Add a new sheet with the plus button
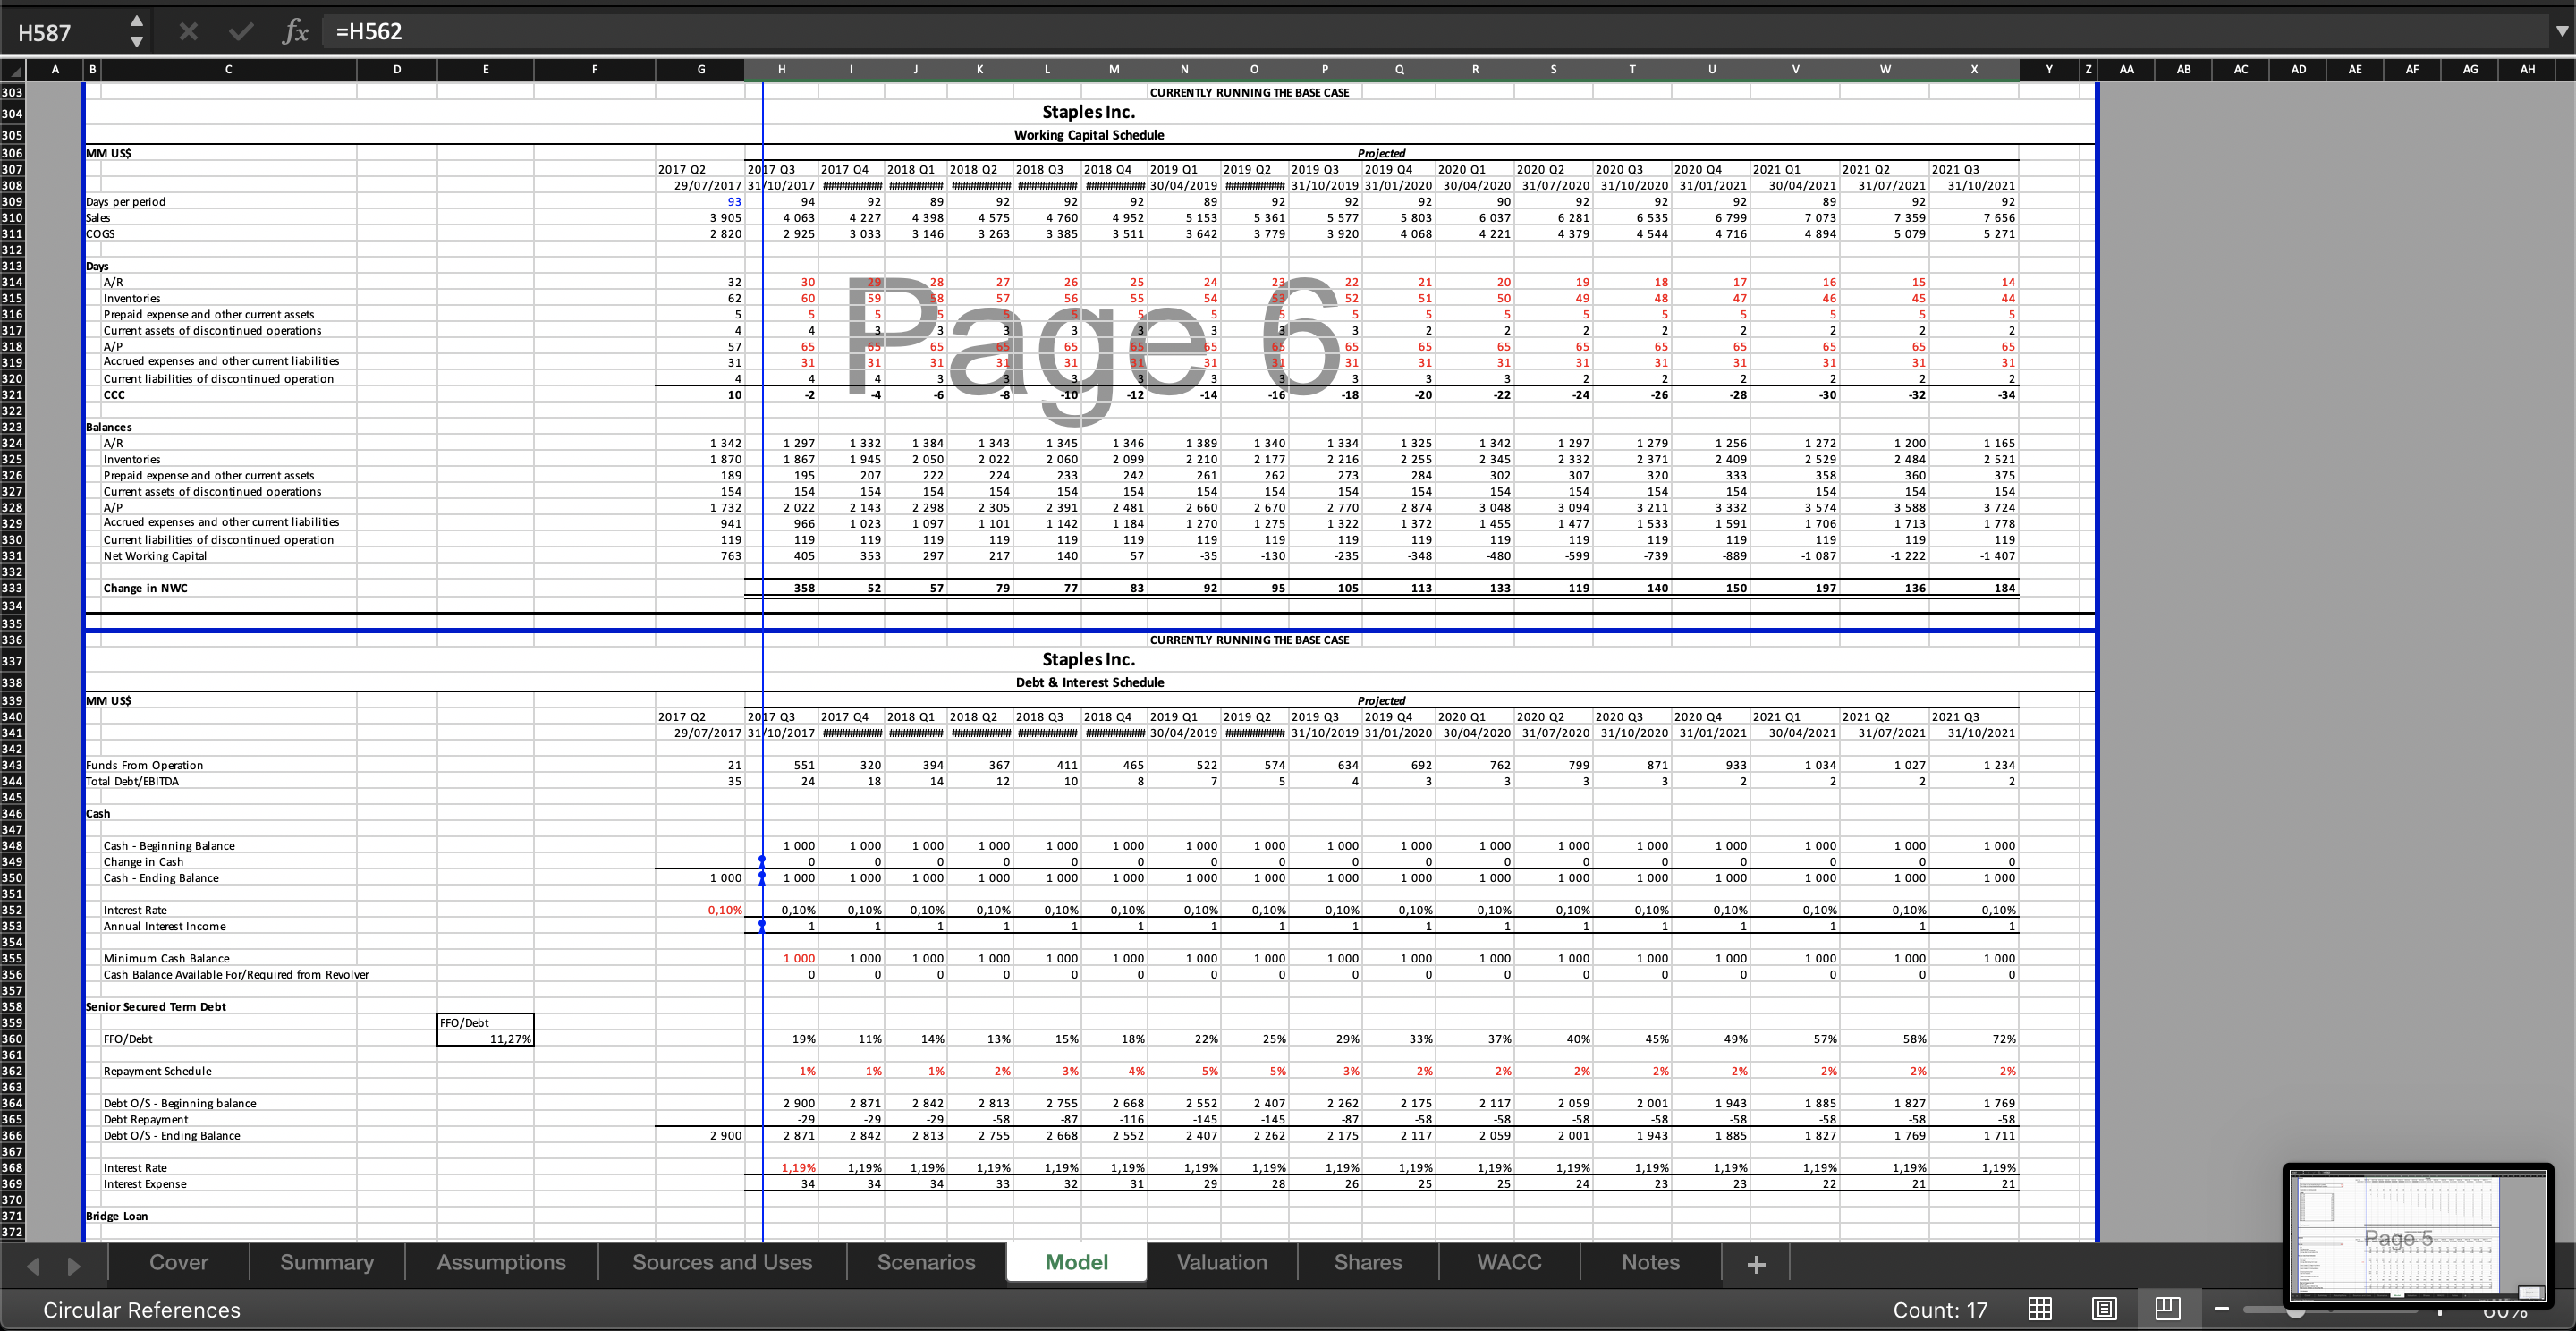The height and width of the screenshot is (1331, 2576). [x=1756, y=1263]
